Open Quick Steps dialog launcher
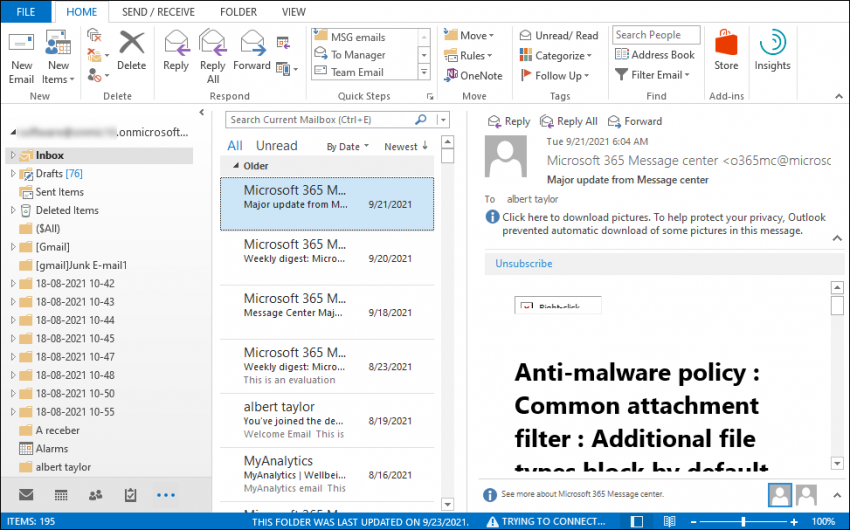This screenshot has width=850, height=530. pos(430,96)
